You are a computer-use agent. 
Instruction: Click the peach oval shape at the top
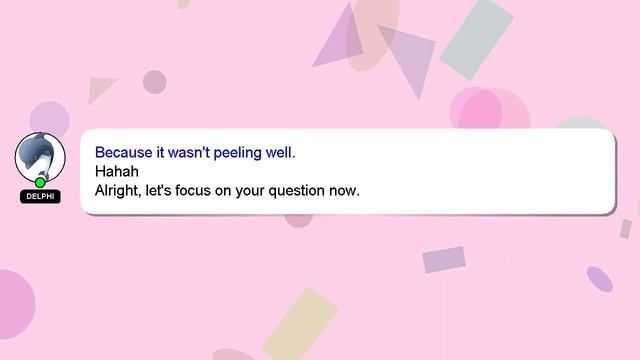coord(372,33)
